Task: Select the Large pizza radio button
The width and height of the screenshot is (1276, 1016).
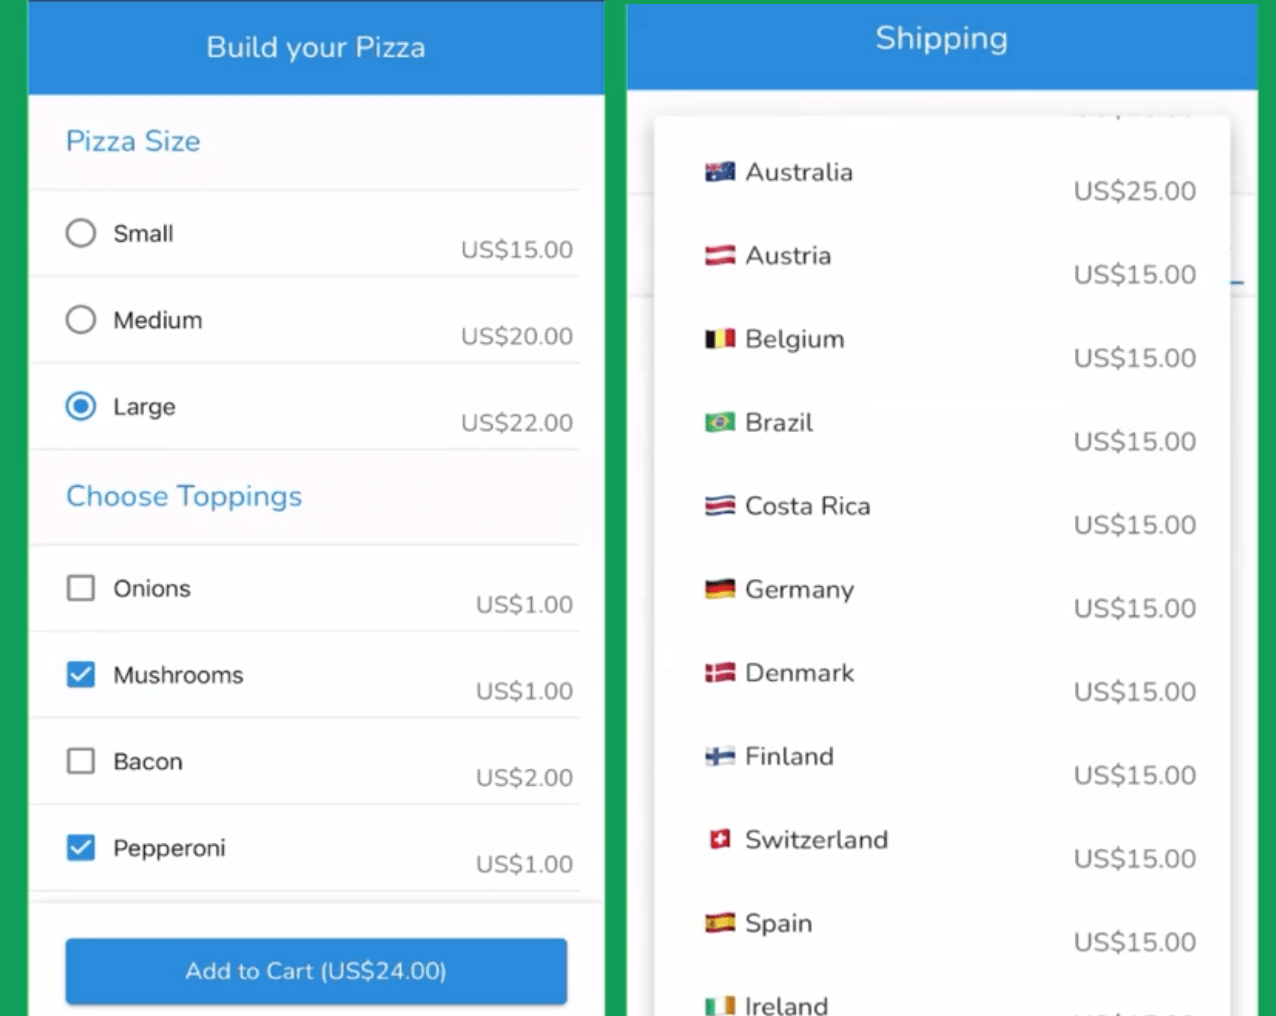Action: tap(81, 406)
